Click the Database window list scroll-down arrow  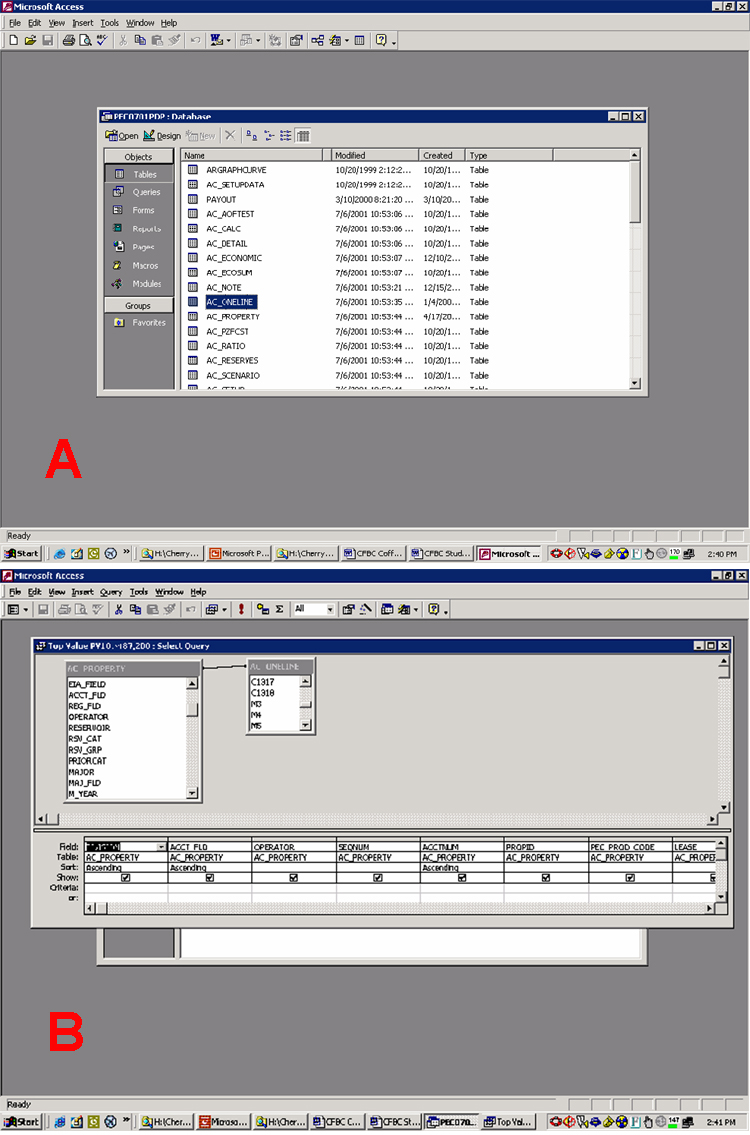[x=635, y=384]
